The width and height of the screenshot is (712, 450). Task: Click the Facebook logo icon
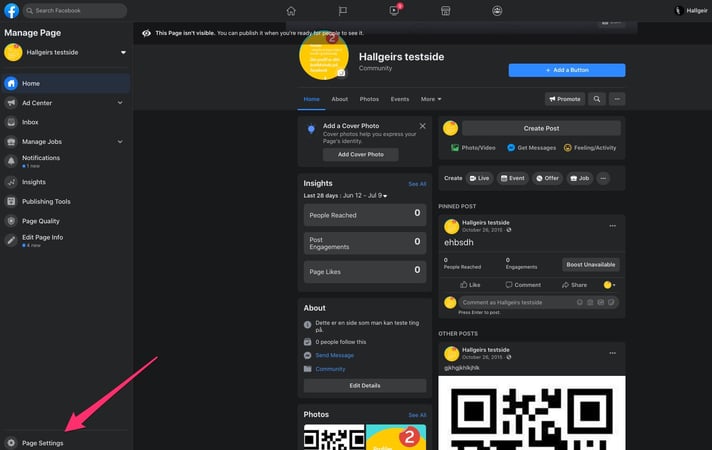(11, 10)
